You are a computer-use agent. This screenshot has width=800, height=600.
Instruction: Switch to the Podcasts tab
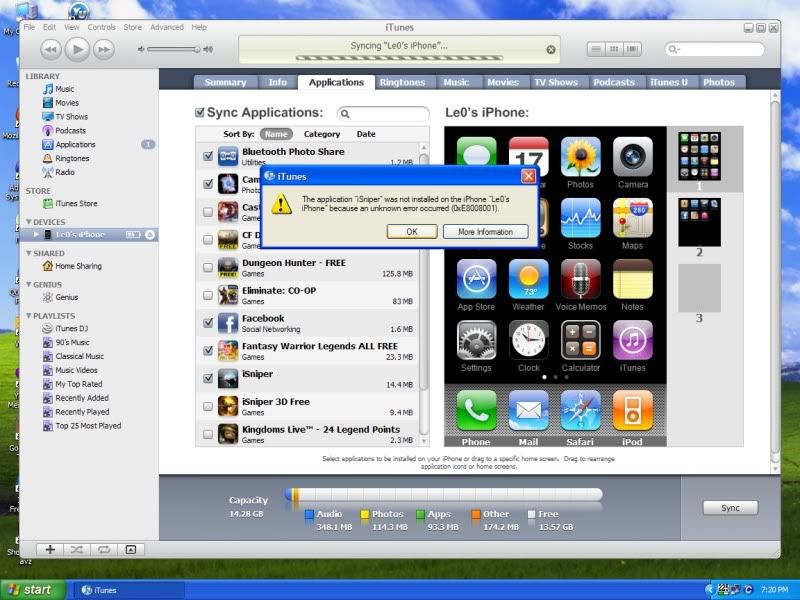pyautogui.click(x=614, y=82)
